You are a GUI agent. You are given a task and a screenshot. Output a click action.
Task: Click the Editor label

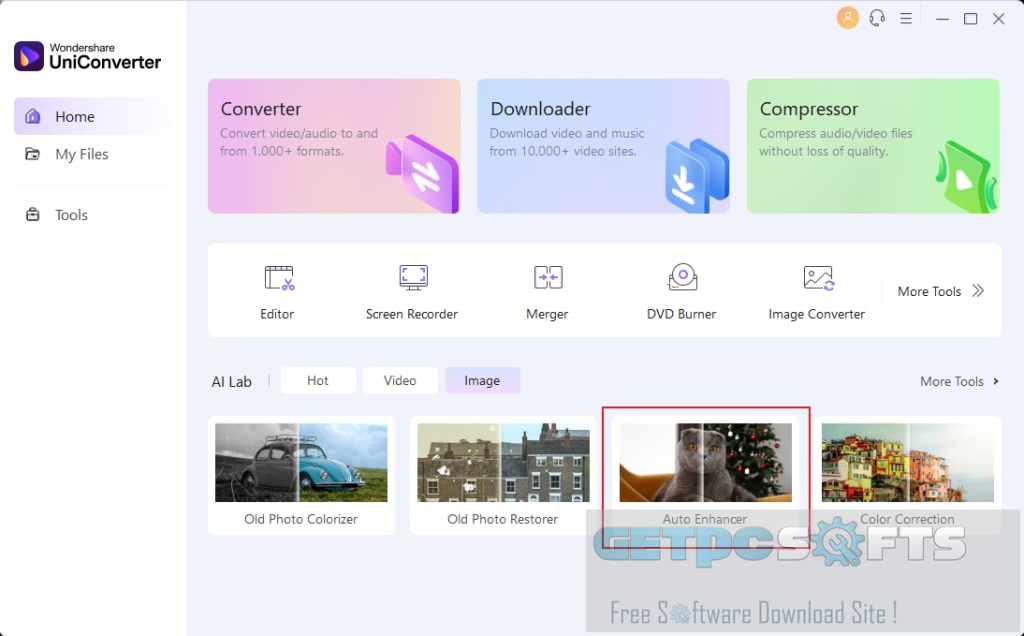point(277,314)
